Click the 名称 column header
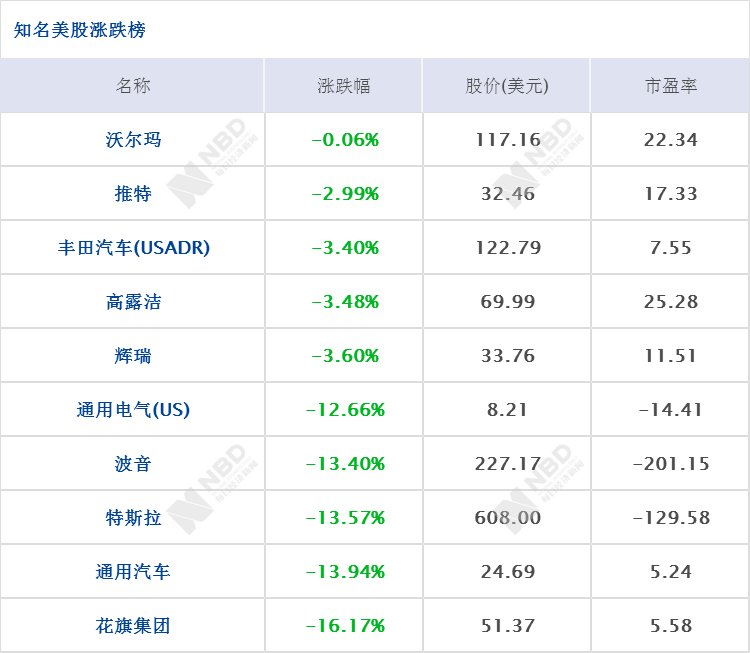 (133, 86)
